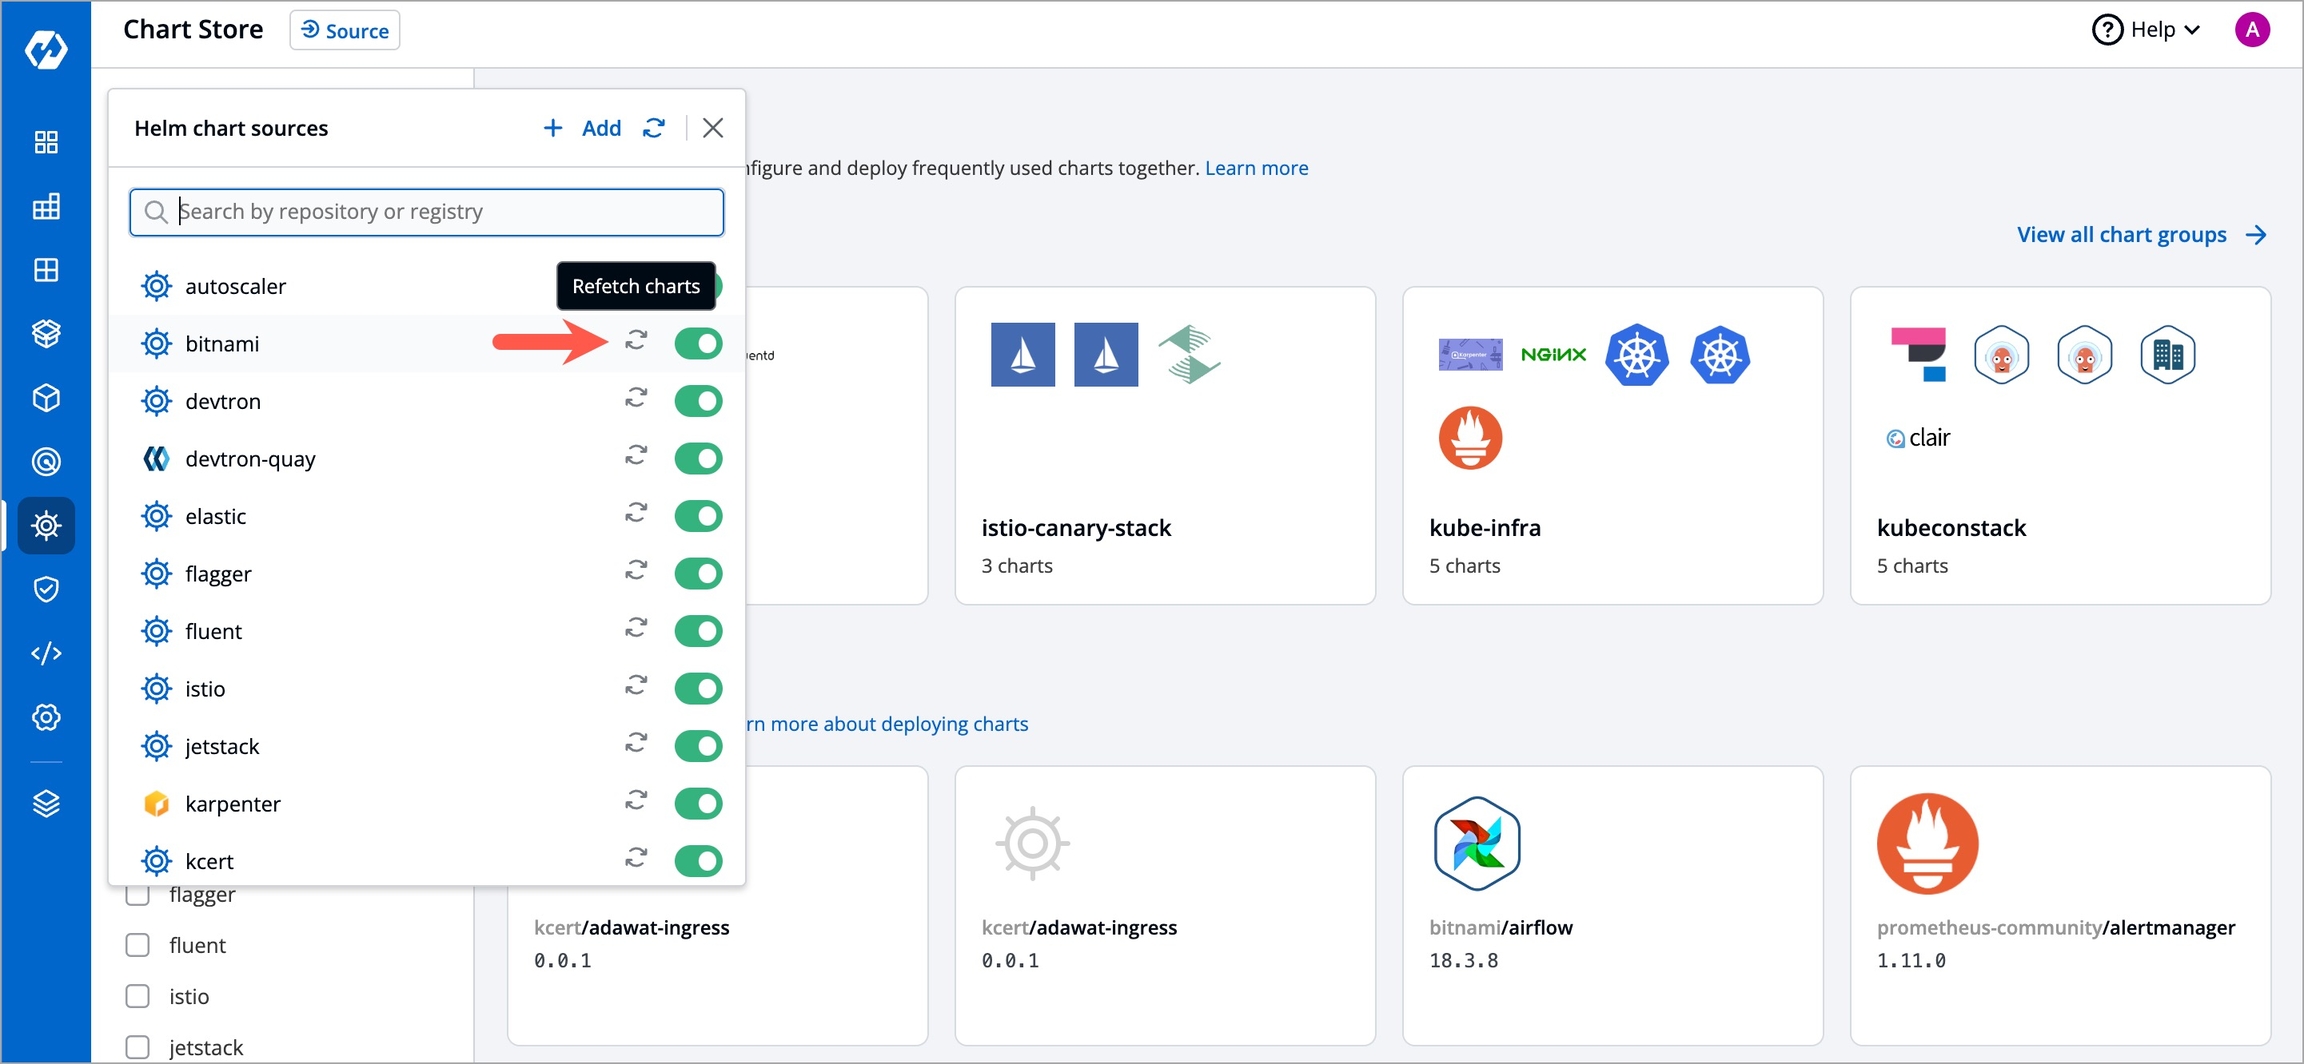This screenshot has height=1064, width=2304.
Task: Click the Devtron logo in the sidebar
Action: 46,48
